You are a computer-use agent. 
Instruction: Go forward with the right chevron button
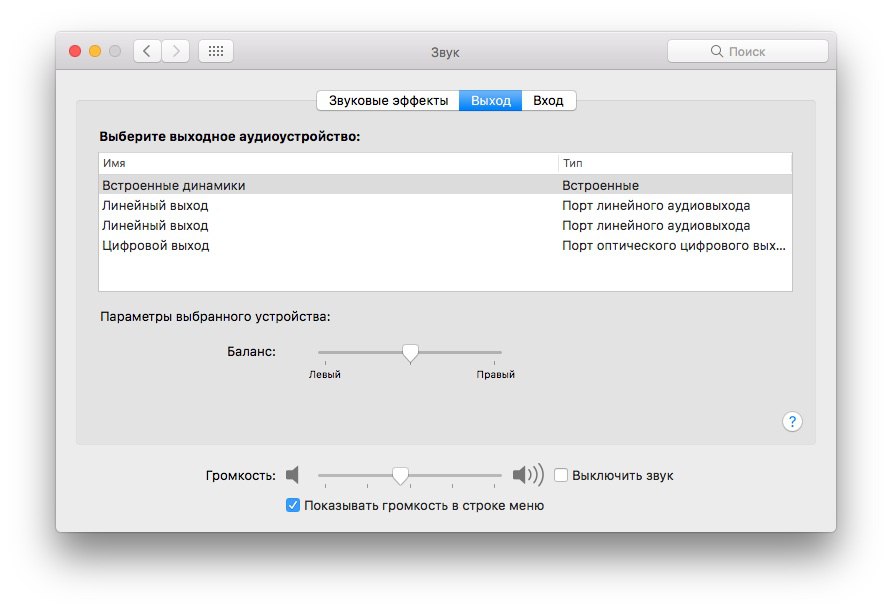pyautogui.click(x=176, y=51)
